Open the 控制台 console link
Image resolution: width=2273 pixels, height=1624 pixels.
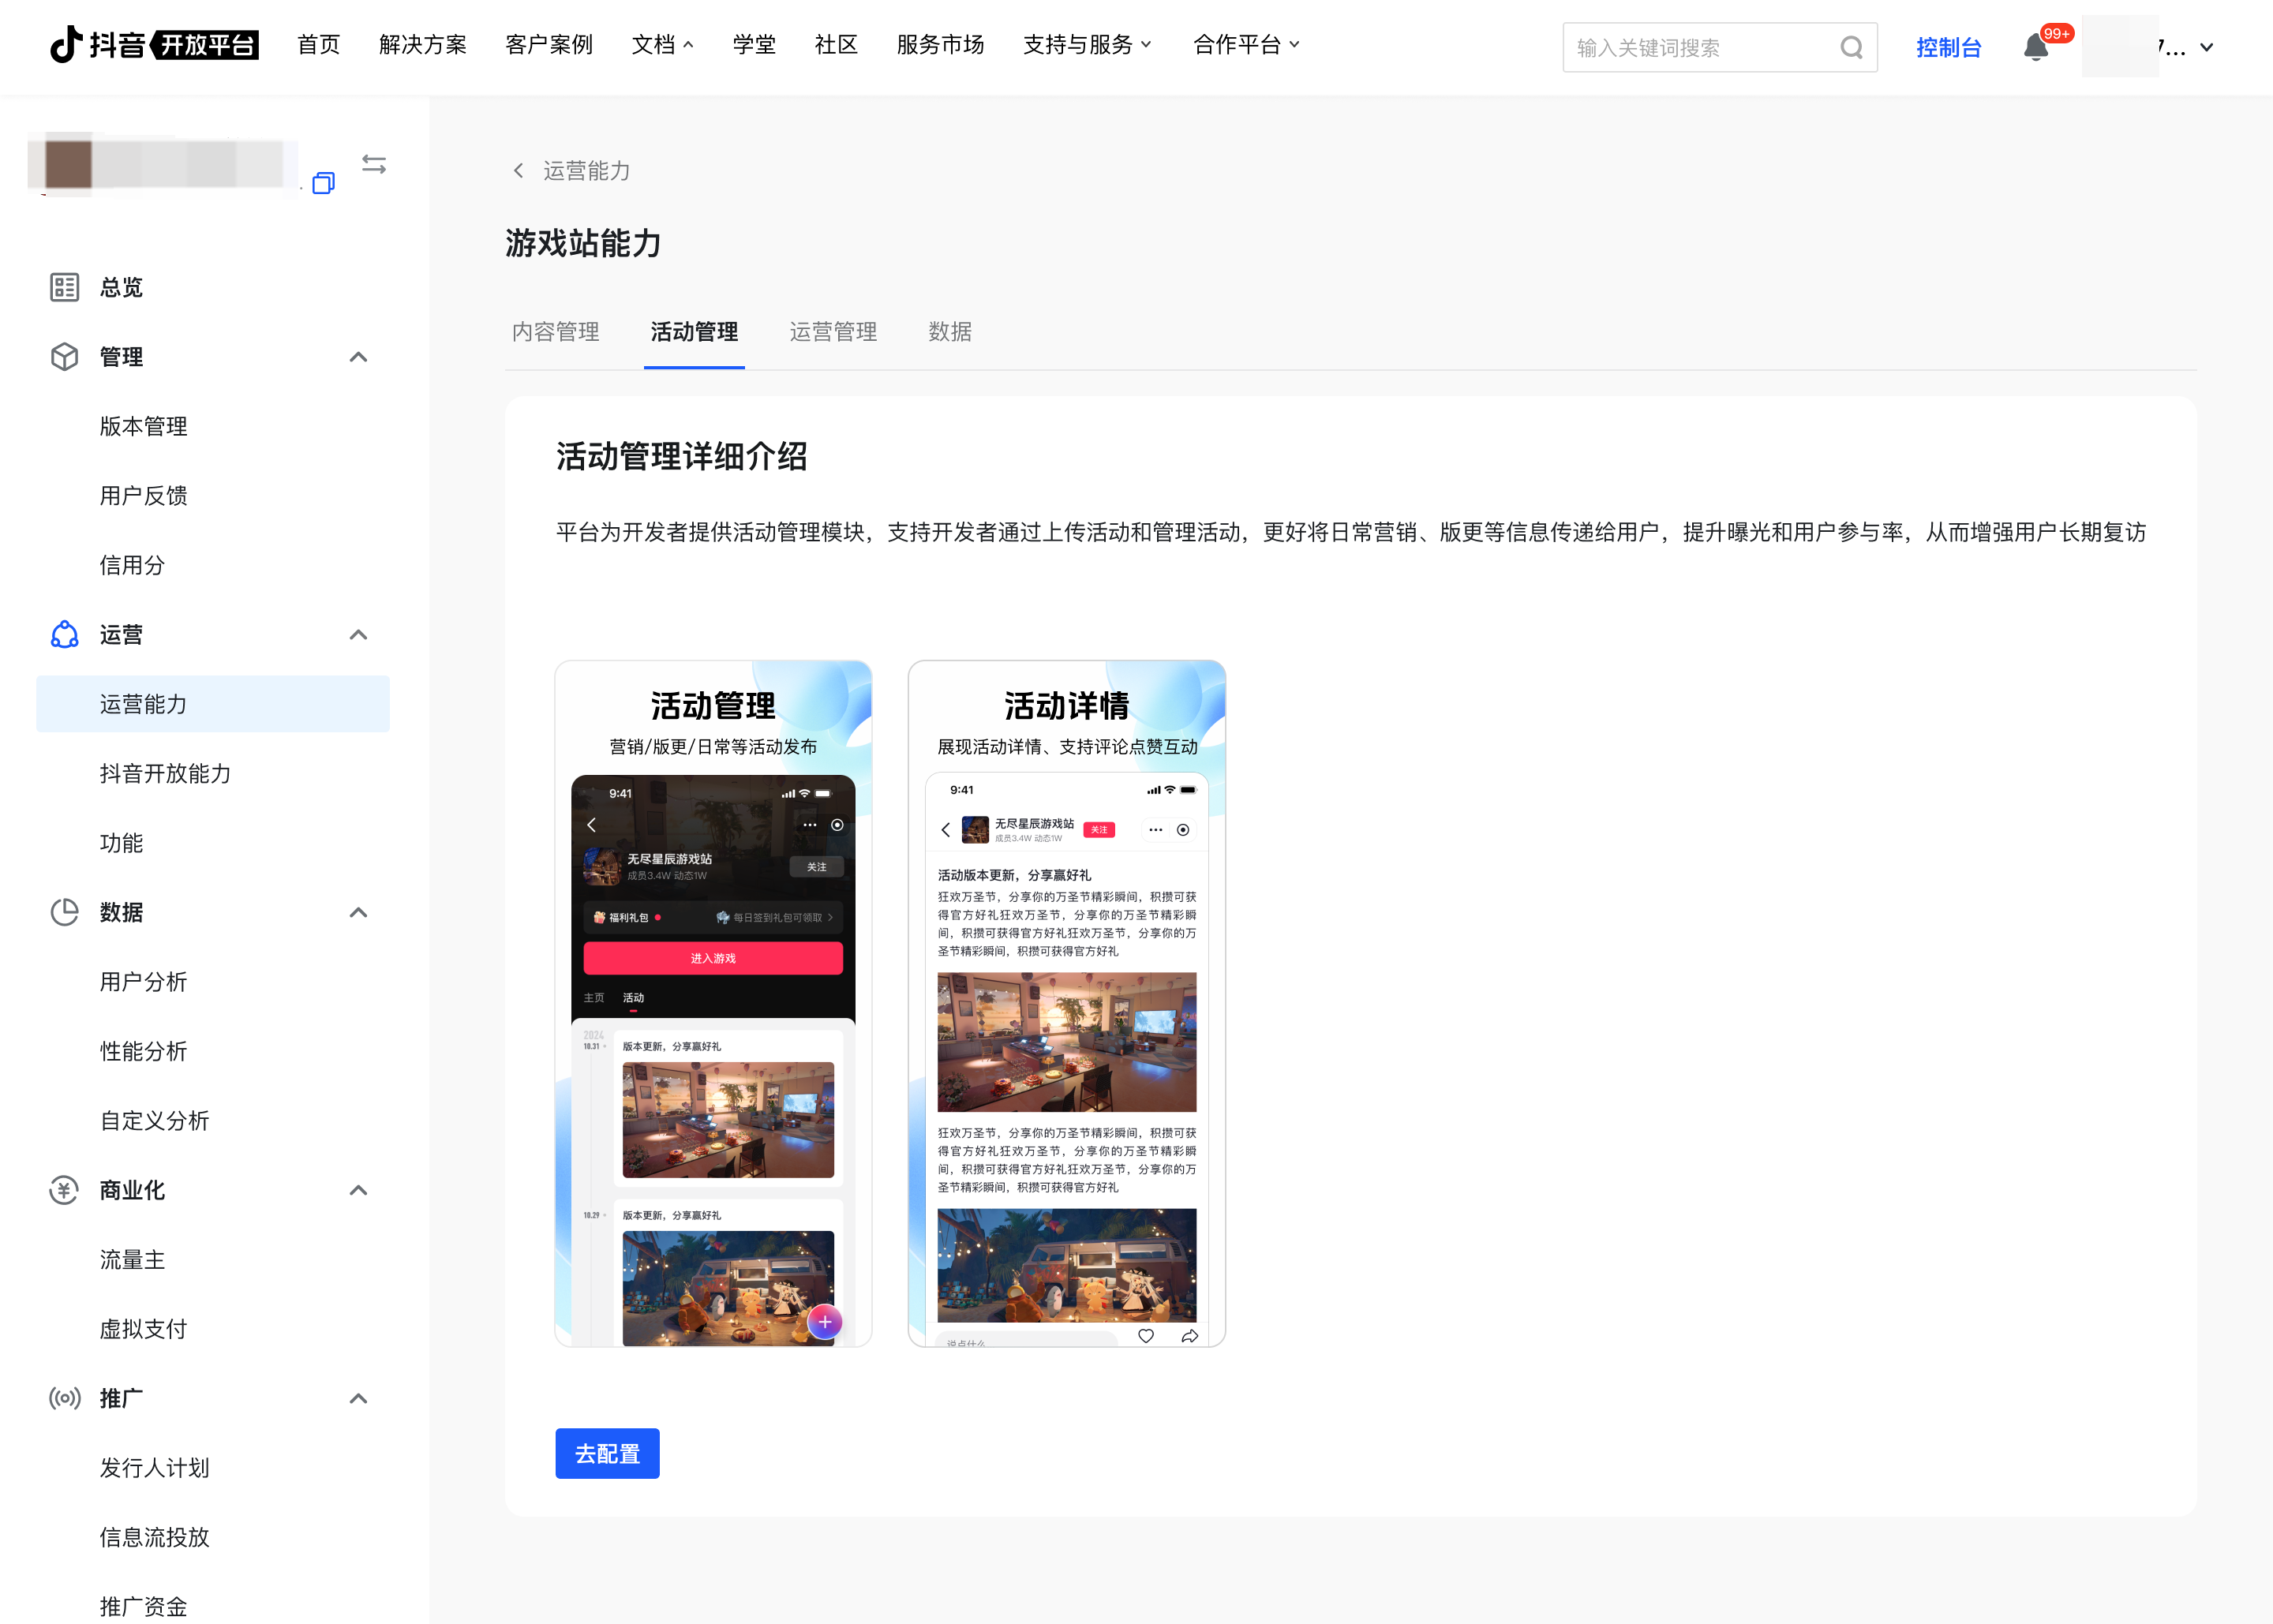coord(1948,47)
